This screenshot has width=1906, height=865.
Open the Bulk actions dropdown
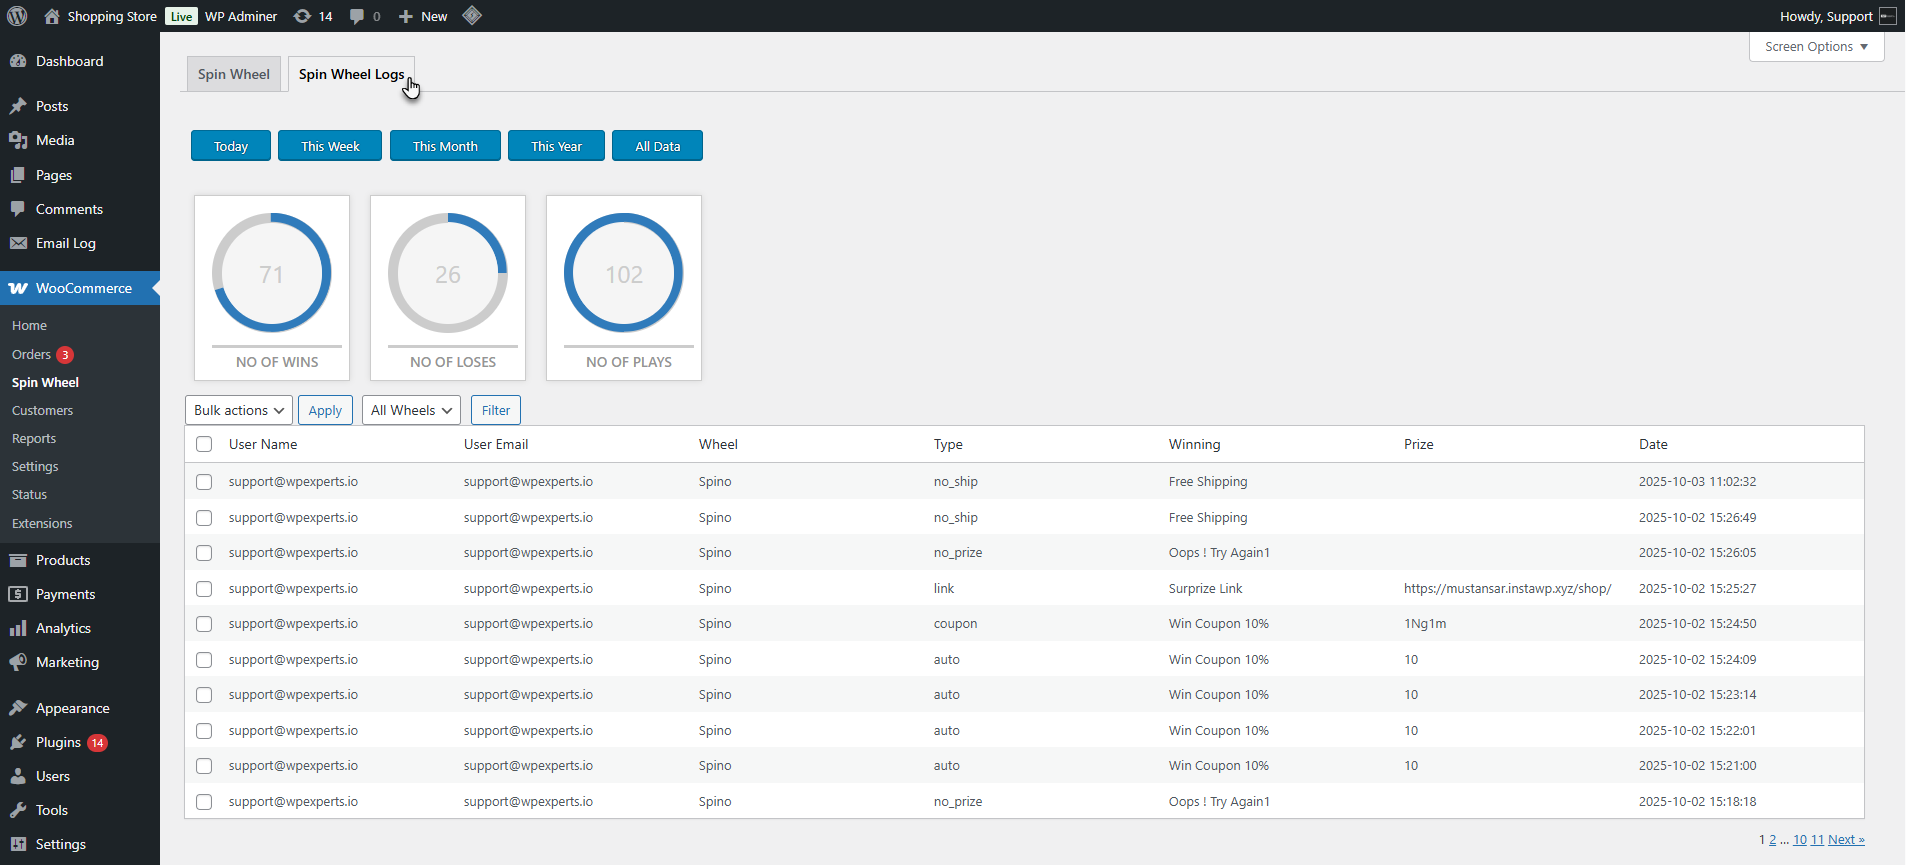(239, 410)
